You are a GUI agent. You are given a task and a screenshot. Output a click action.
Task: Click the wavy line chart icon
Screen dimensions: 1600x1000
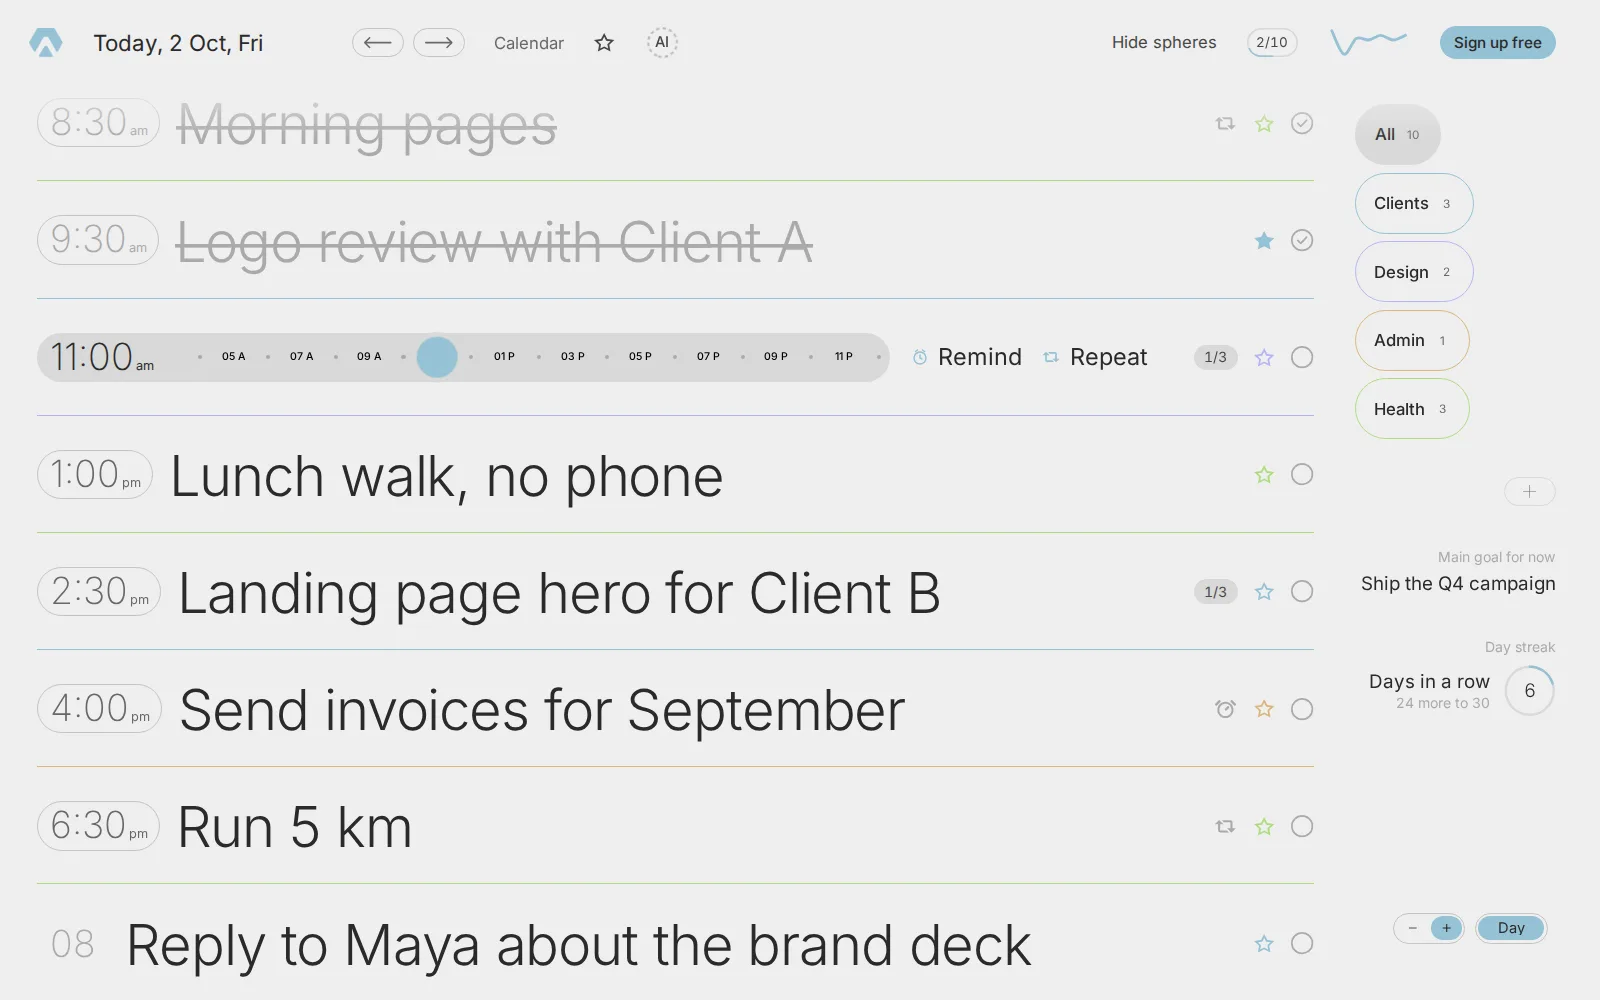[x=1368, y=42]
